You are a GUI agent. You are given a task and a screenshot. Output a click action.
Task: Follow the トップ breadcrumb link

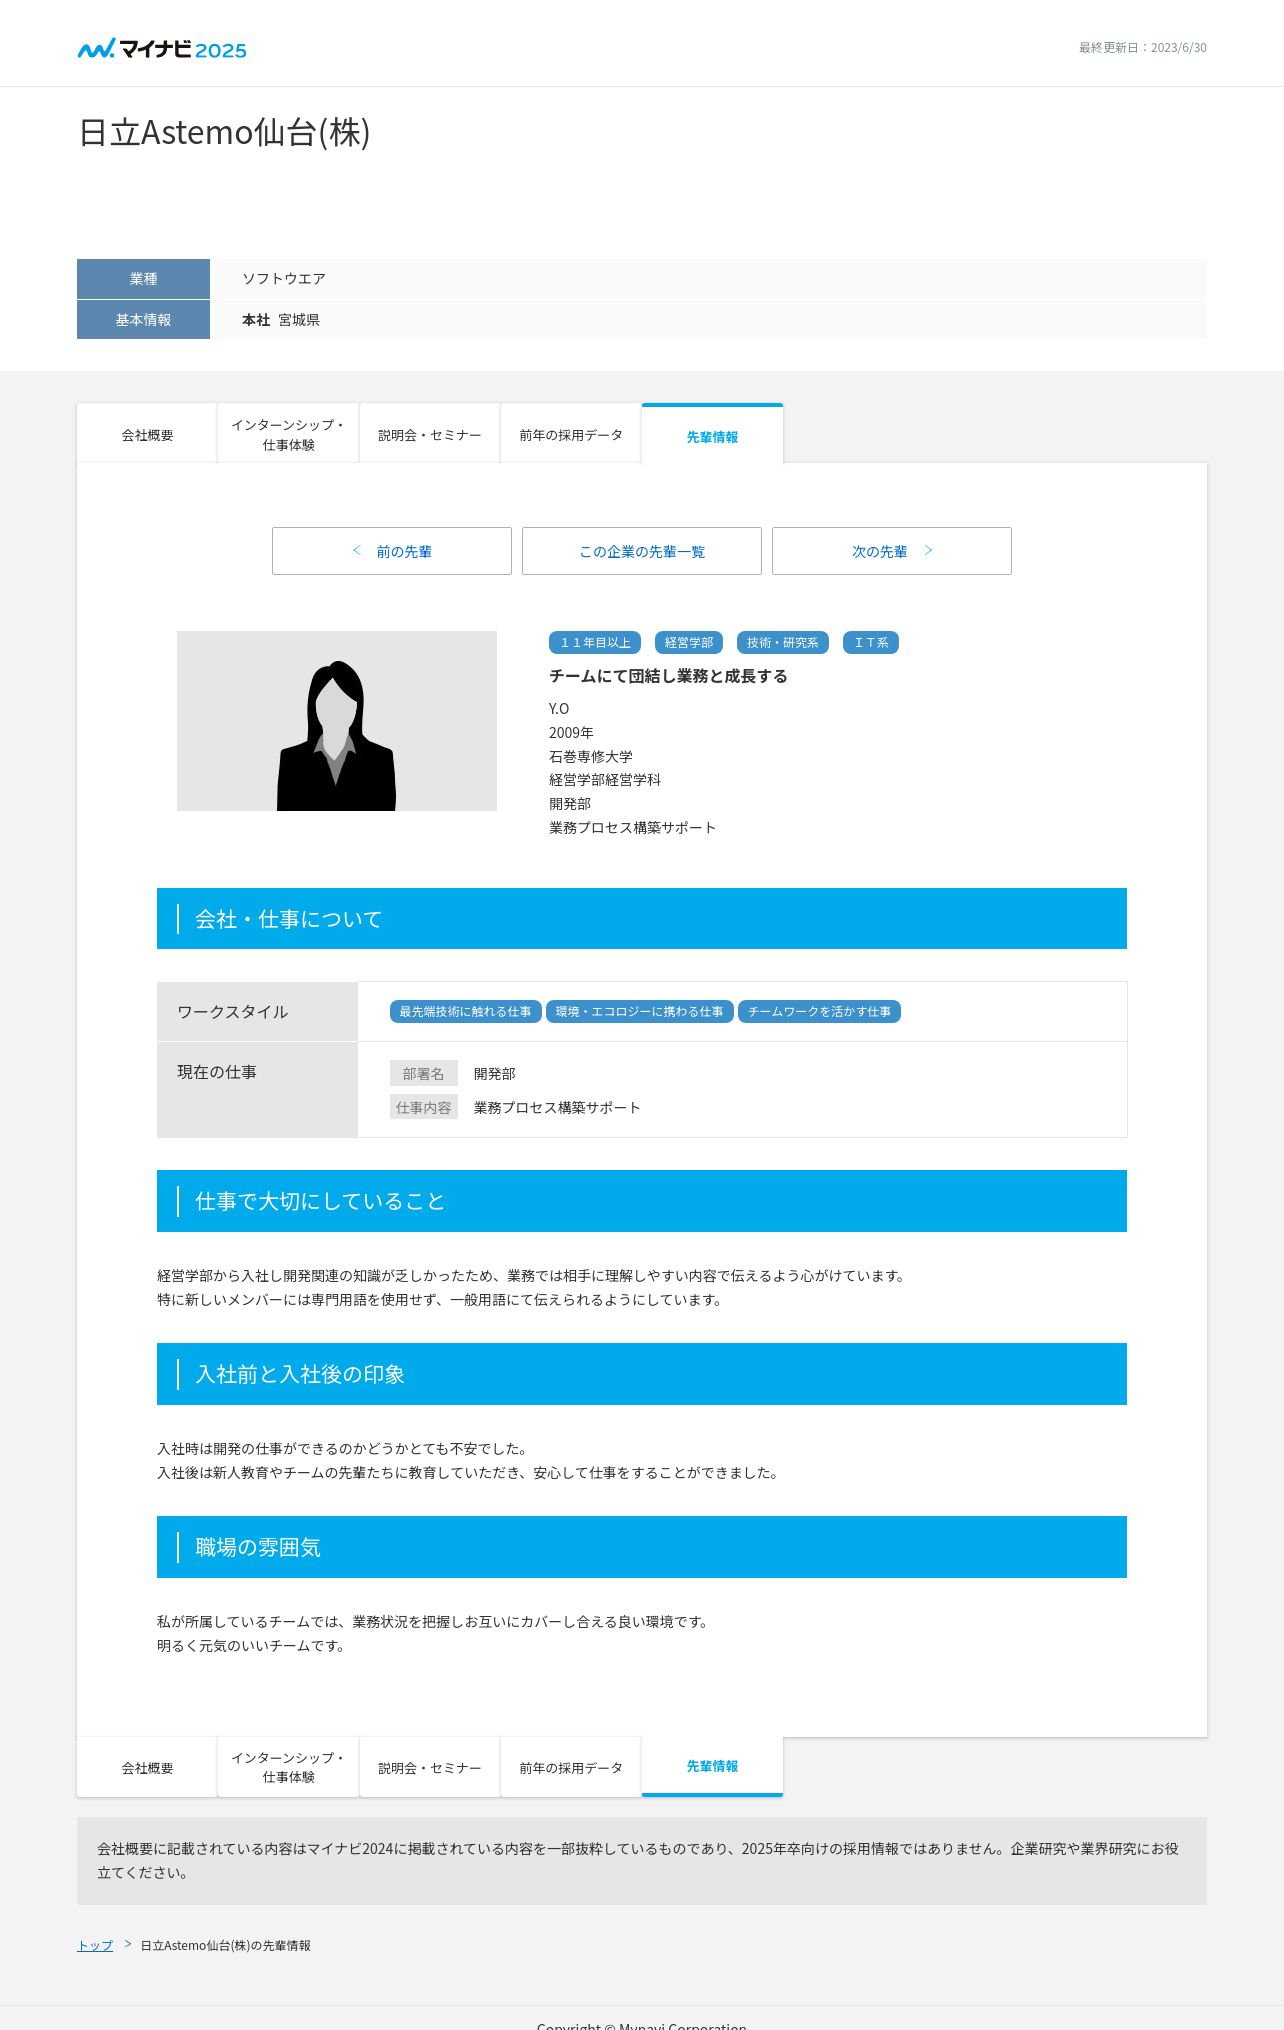click(95, 1945)
